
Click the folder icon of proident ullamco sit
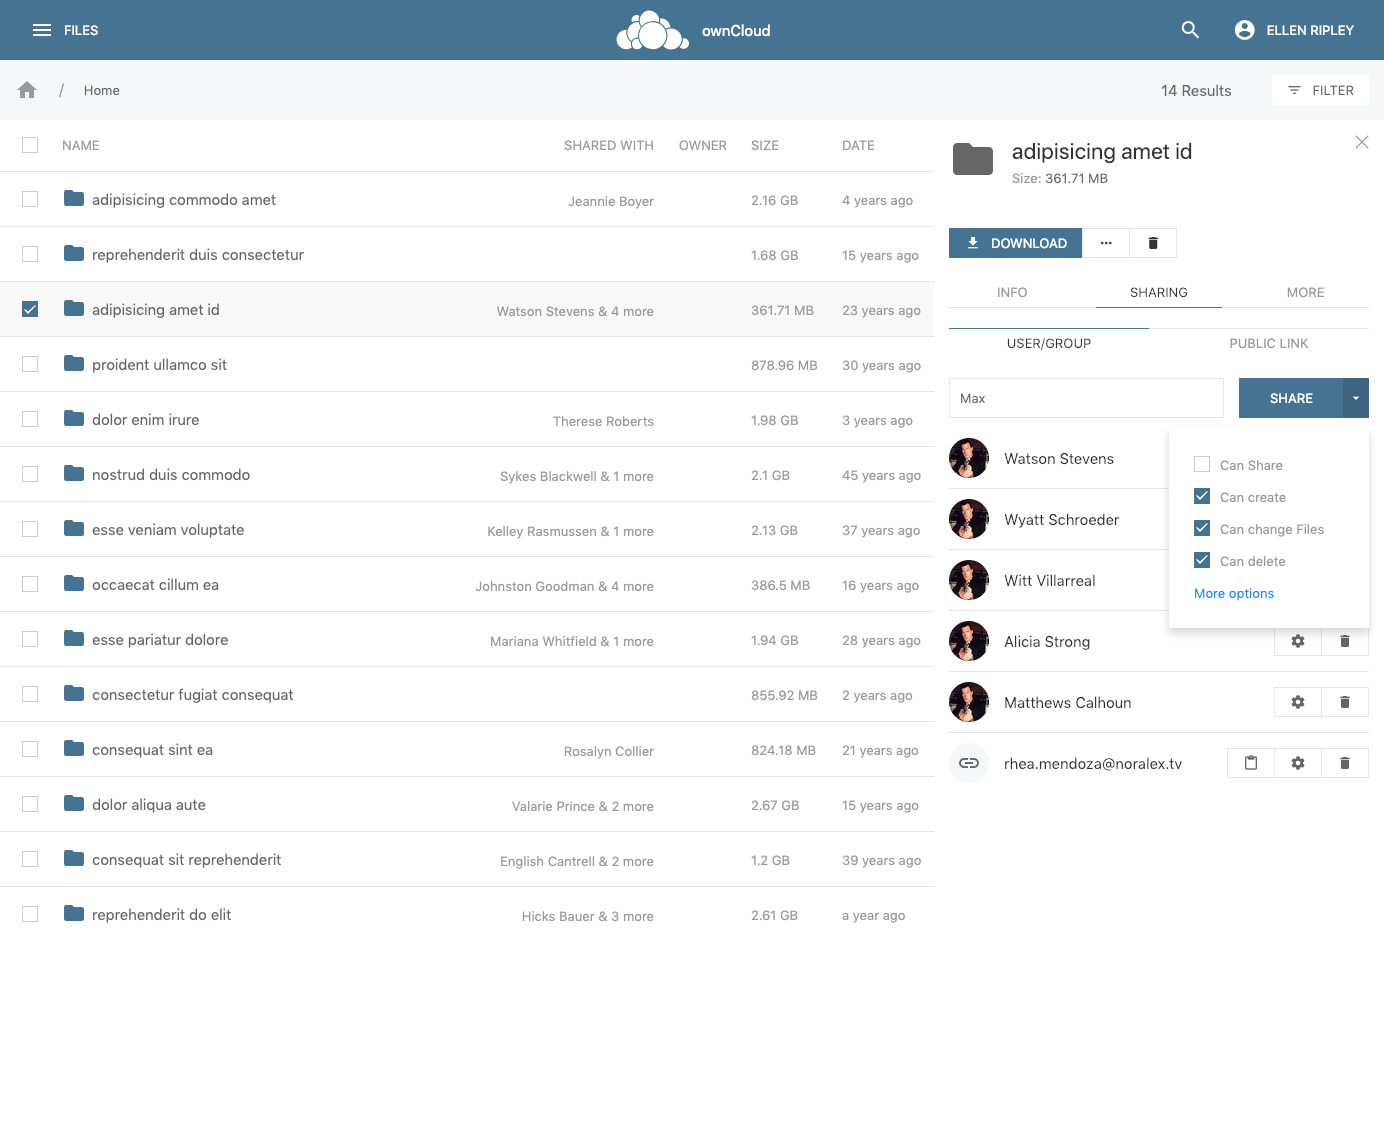pyautogui.click(x=74, y=364)
